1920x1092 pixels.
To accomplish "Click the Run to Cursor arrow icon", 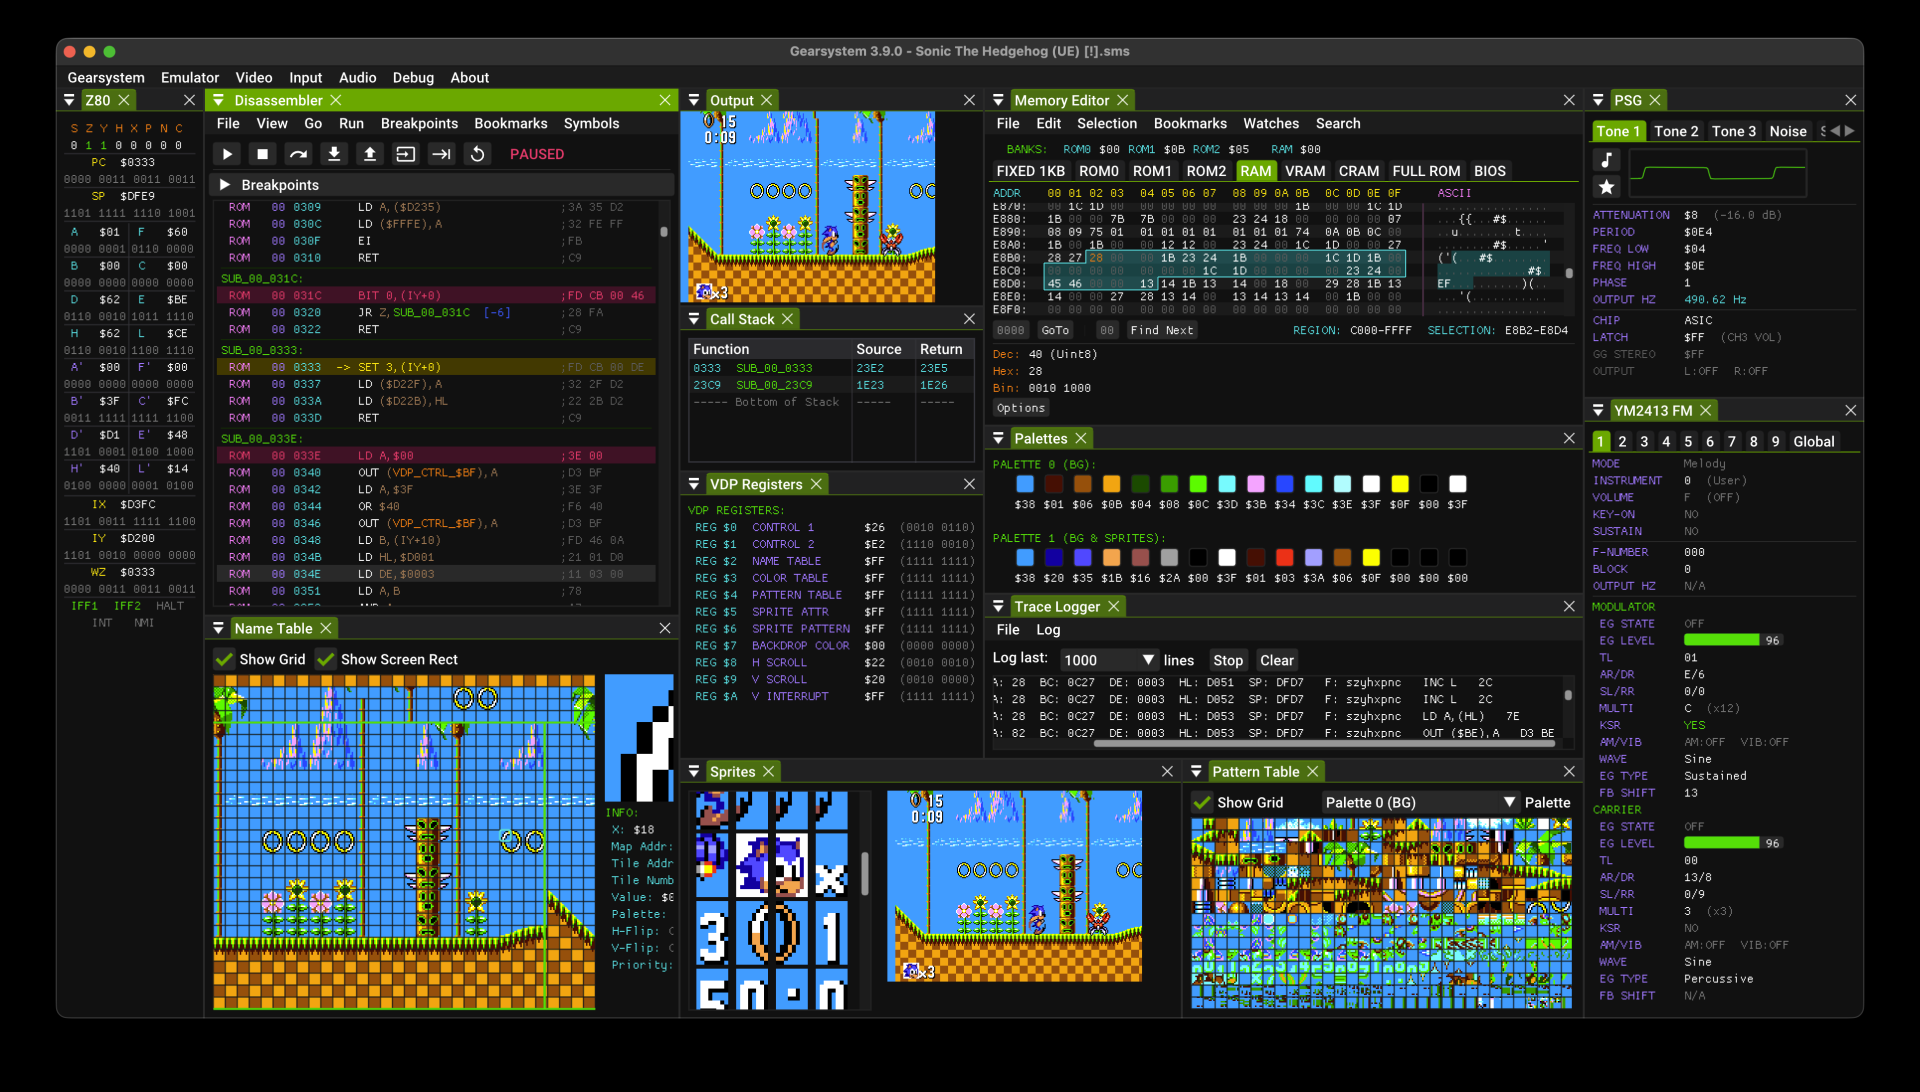I will pos(441,154).
